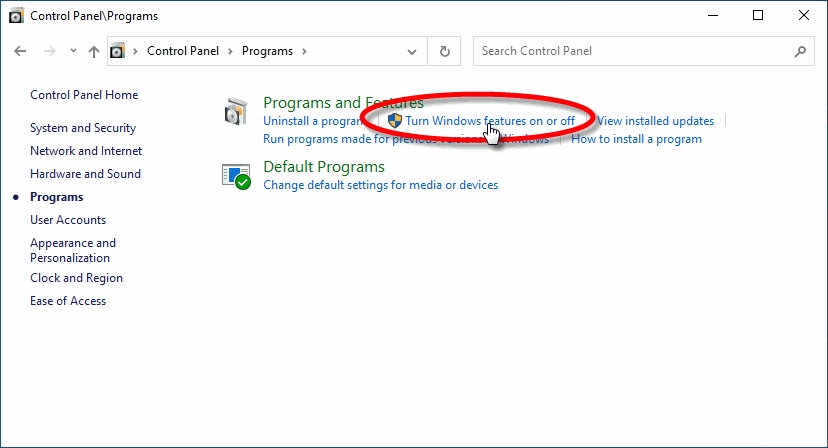828x448 pixels.
Task: Click the shield icon for Windows features
Action: [394, 121]
